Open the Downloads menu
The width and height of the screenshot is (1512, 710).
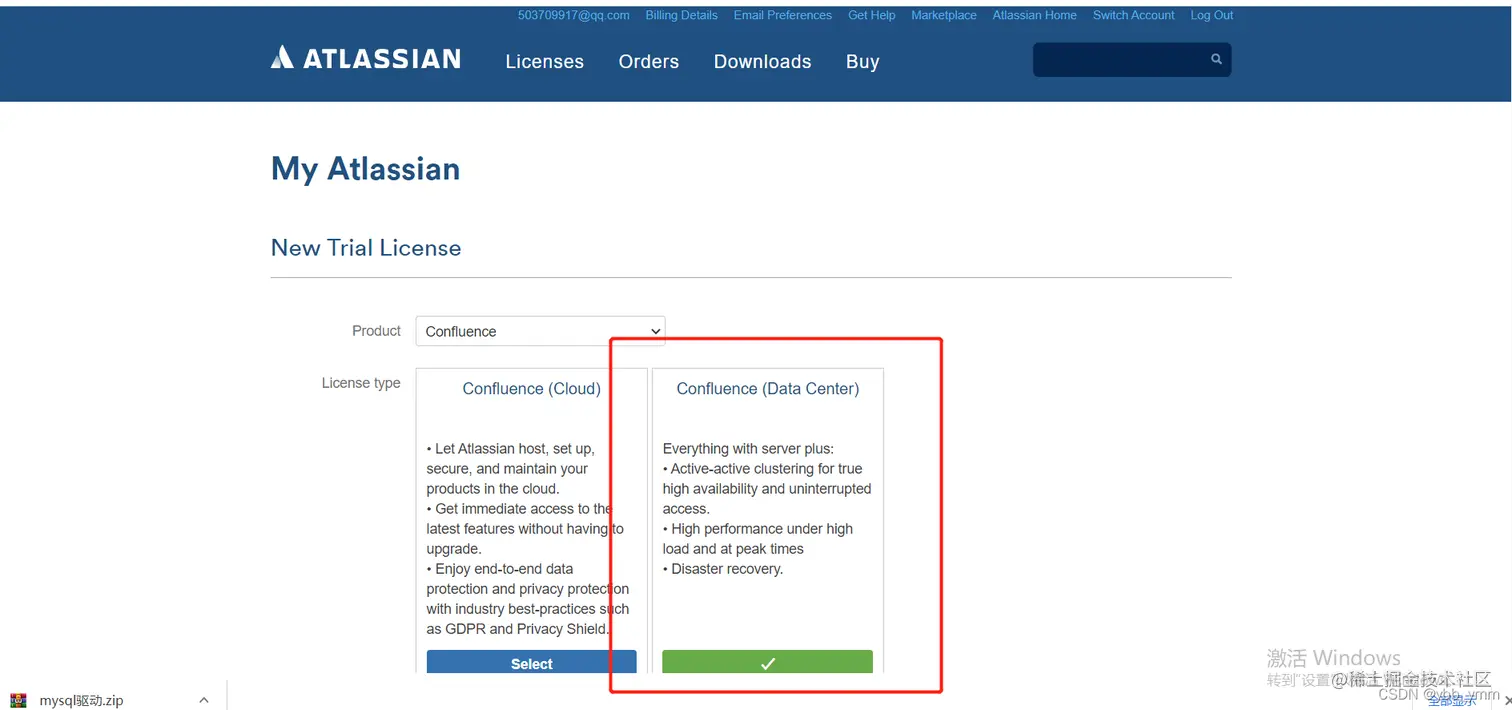[763, 62]
